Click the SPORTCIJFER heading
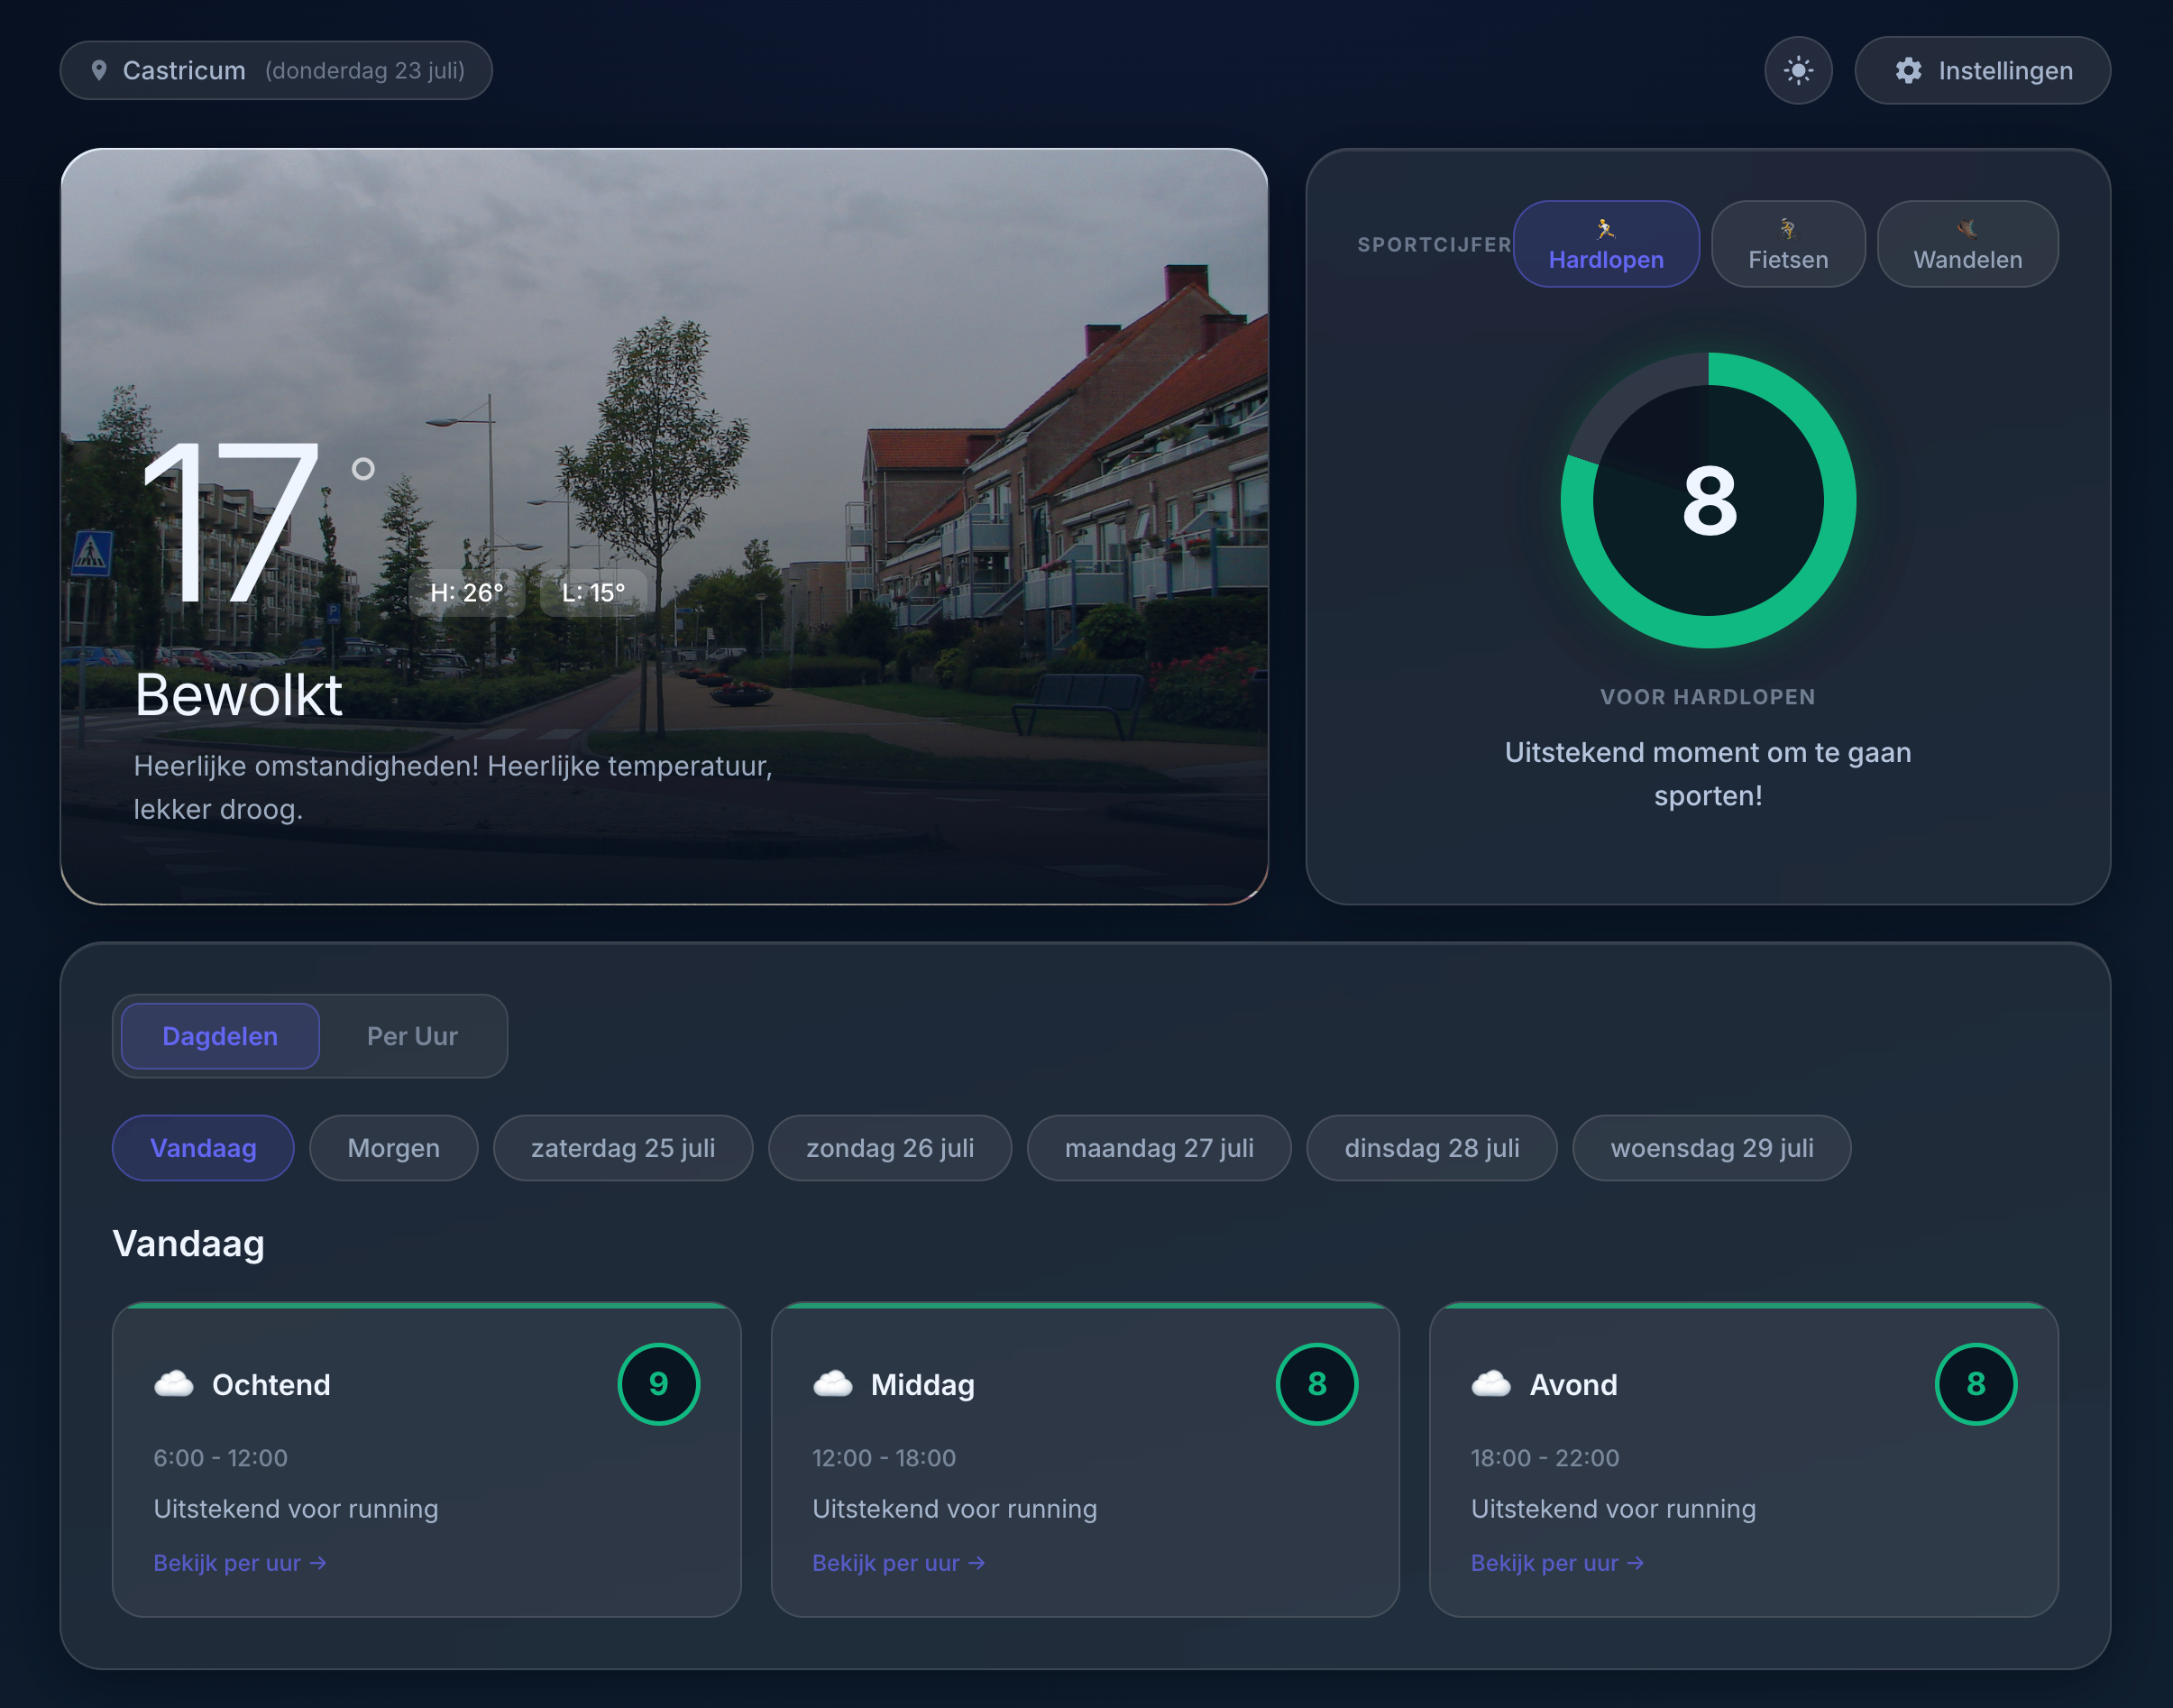2173x1708 pixels. [x=1434, y=245]
